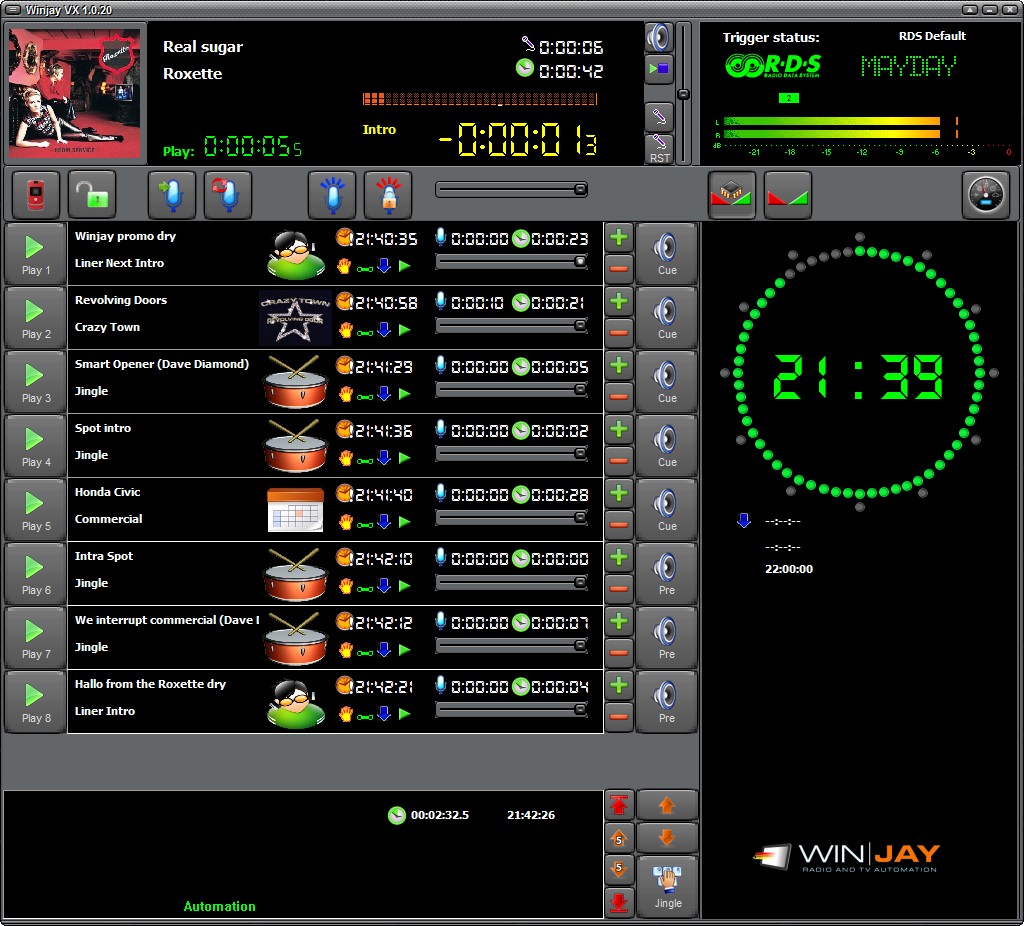Click green plus on Winjay promo dry row
Image resolution: width=1024 pixels, height=926 pixels.
click(619, 238)
